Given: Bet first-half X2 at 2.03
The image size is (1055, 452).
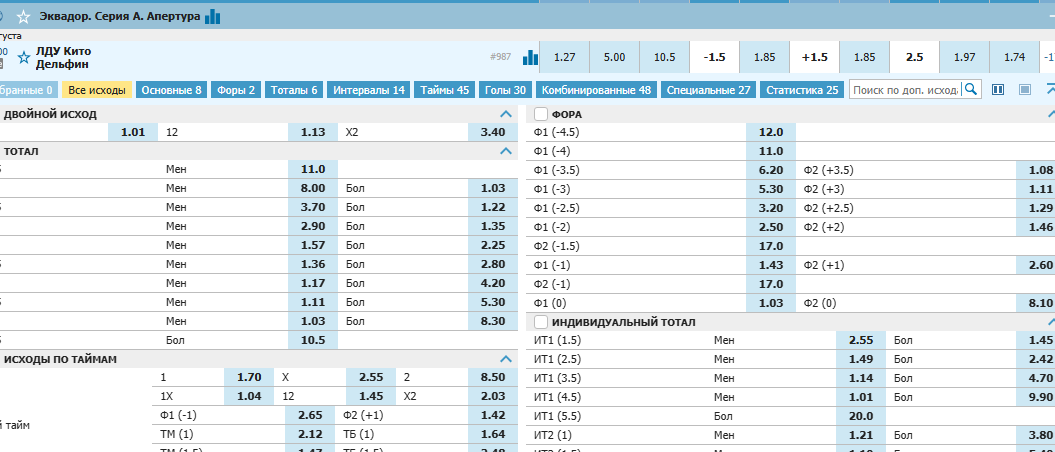Looking at the screenshot, I should (x=493, y=396).
